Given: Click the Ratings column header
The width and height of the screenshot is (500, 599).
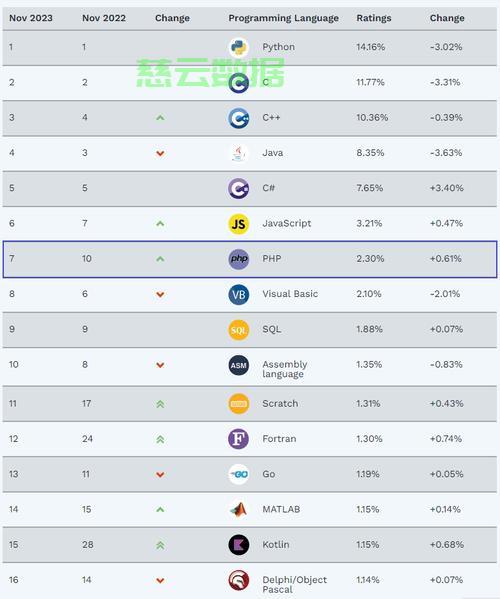Looking at the screenshot, I should (x=374, y=18).
